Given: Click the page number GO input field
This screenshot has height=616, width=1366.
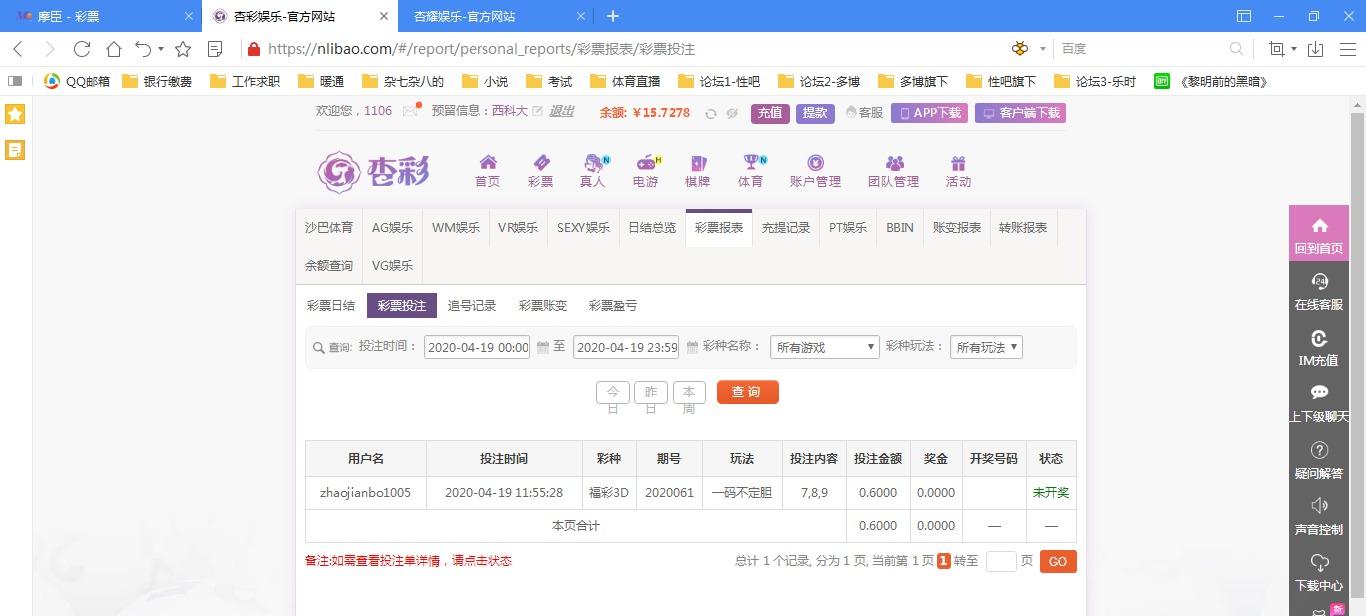Looking at the screenshot, I should (x=1000, y=561).
